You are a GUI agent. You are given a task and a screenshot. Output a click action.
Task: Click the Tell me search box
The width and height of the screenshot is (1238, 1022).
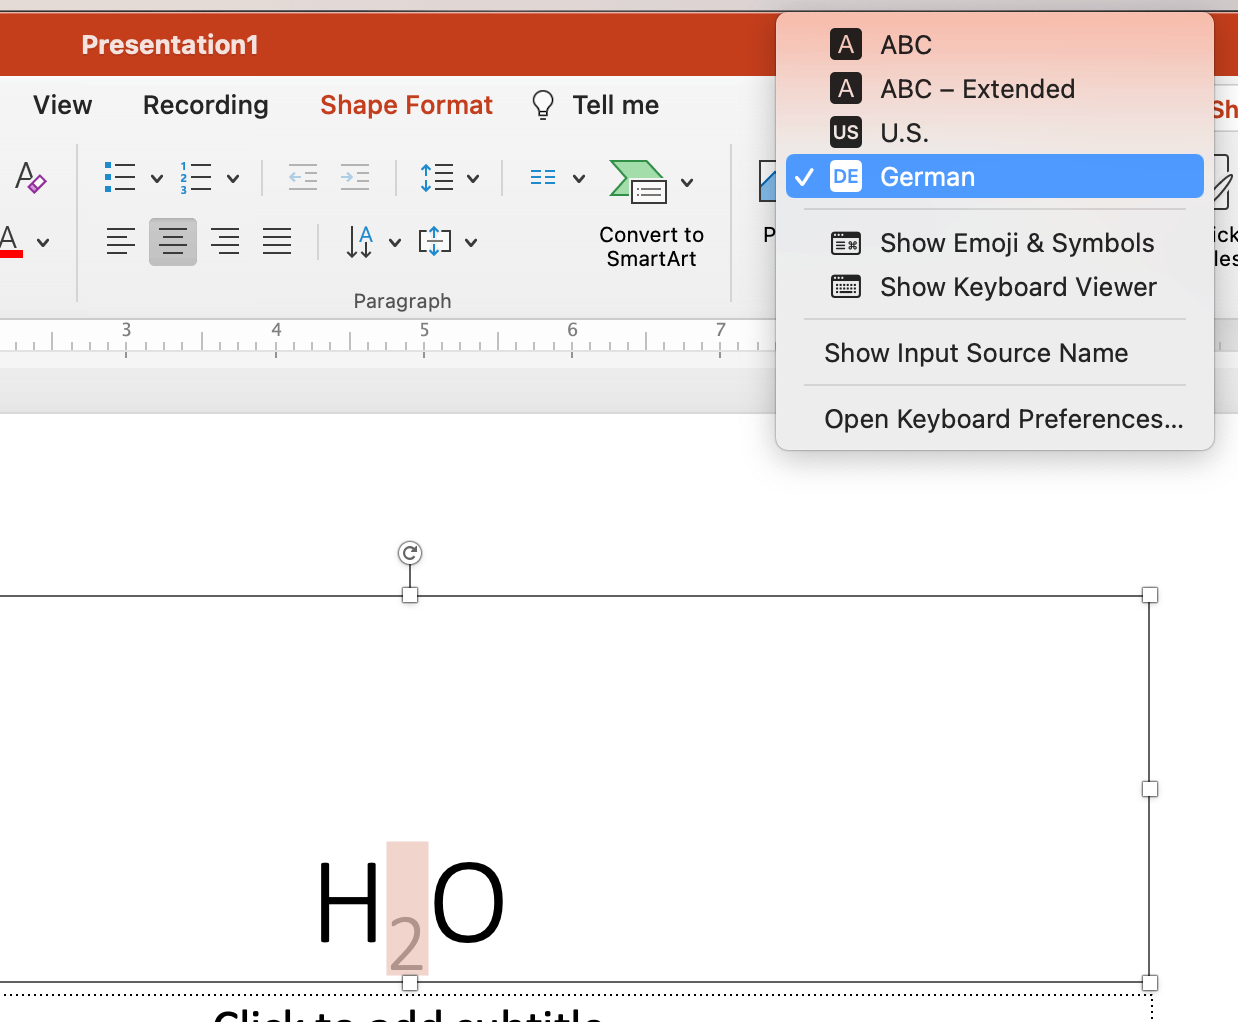click(x=615, y=105)
